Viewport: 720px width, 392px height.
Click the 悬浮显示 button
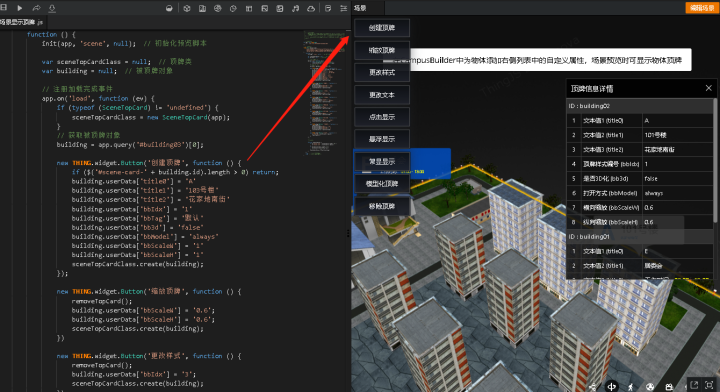pyautogui.click(x=382, y=139)
